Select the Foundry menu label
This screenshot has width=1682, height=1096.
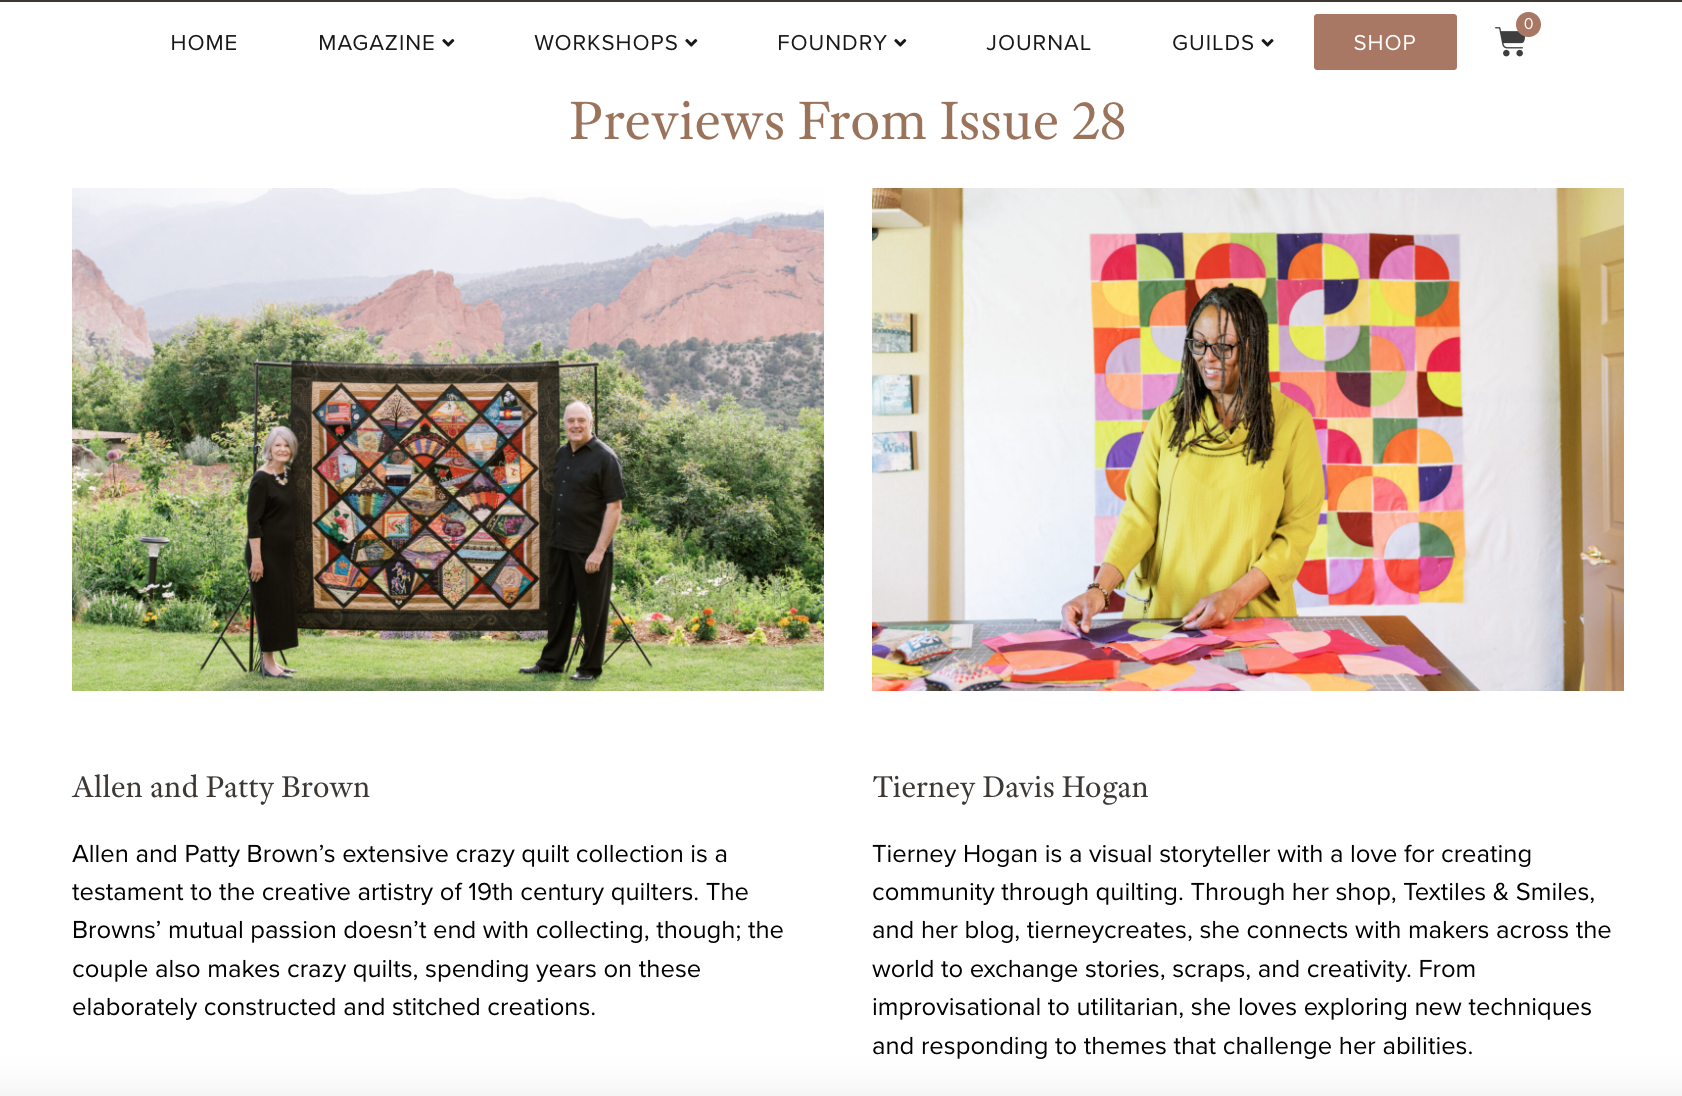coord(832,43)
